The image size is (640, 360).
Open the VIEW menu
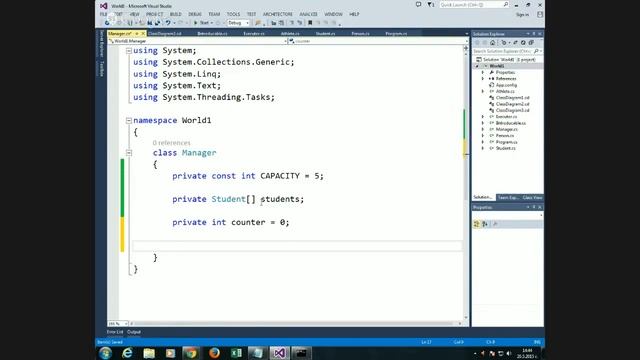tap(134, 14)
